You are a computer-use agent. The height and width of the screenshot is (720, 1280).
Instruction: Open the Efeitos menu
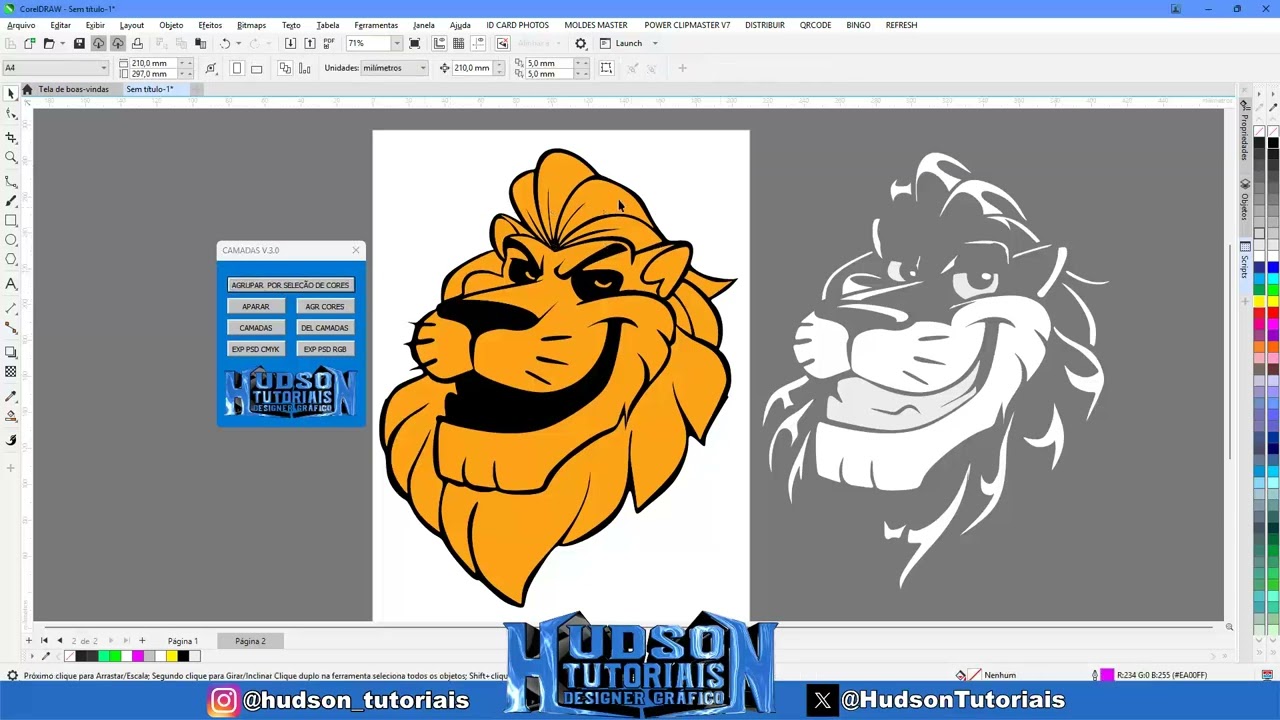[x=210, y=25]
